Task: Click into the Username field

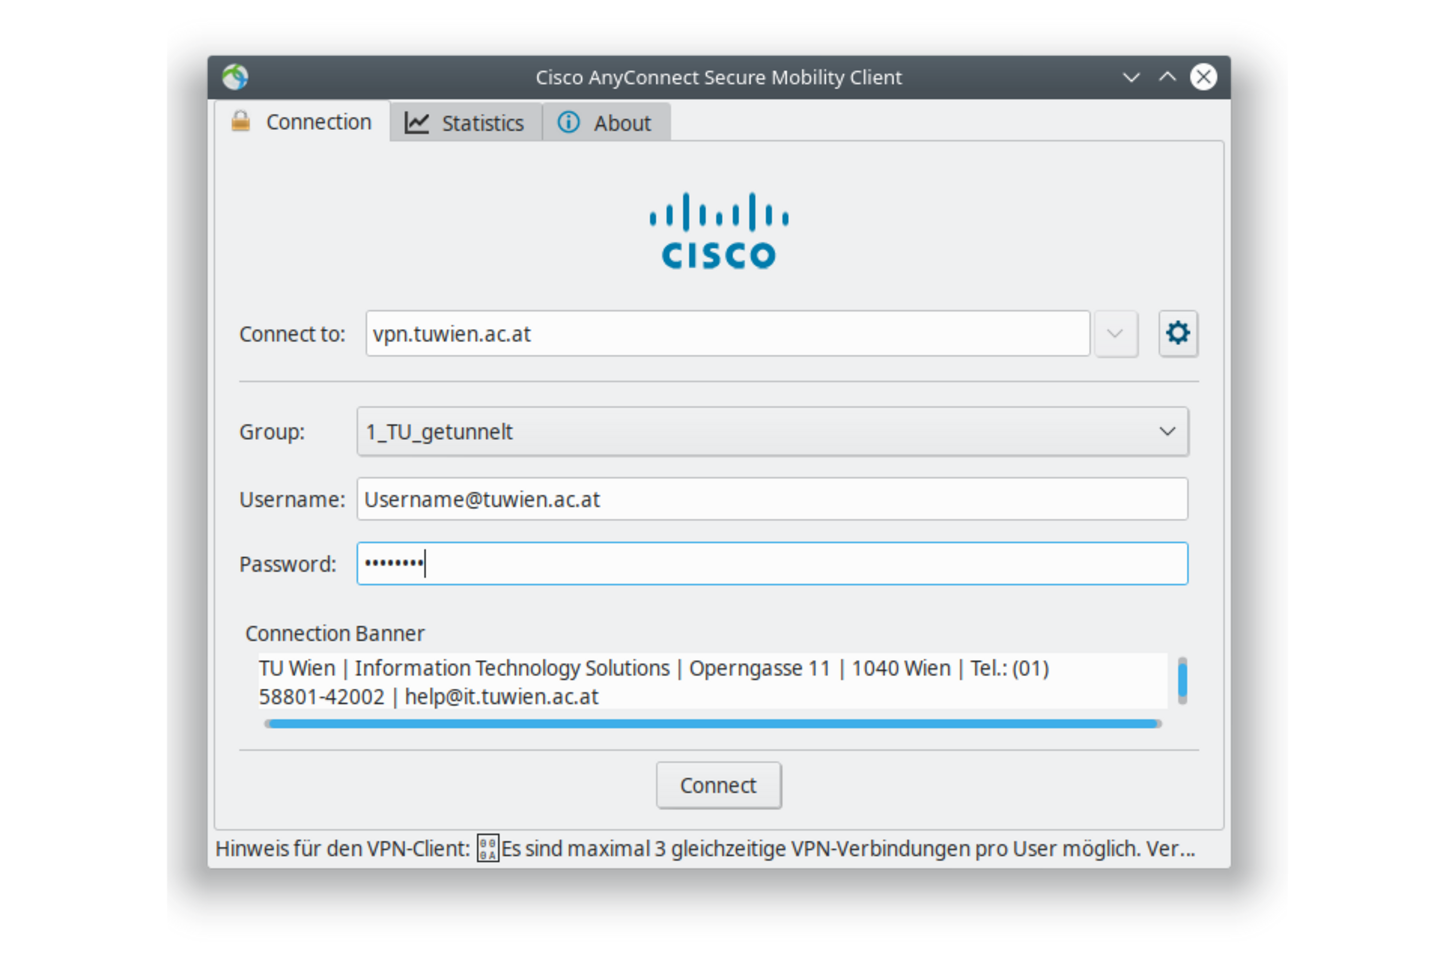Action: 772,499
